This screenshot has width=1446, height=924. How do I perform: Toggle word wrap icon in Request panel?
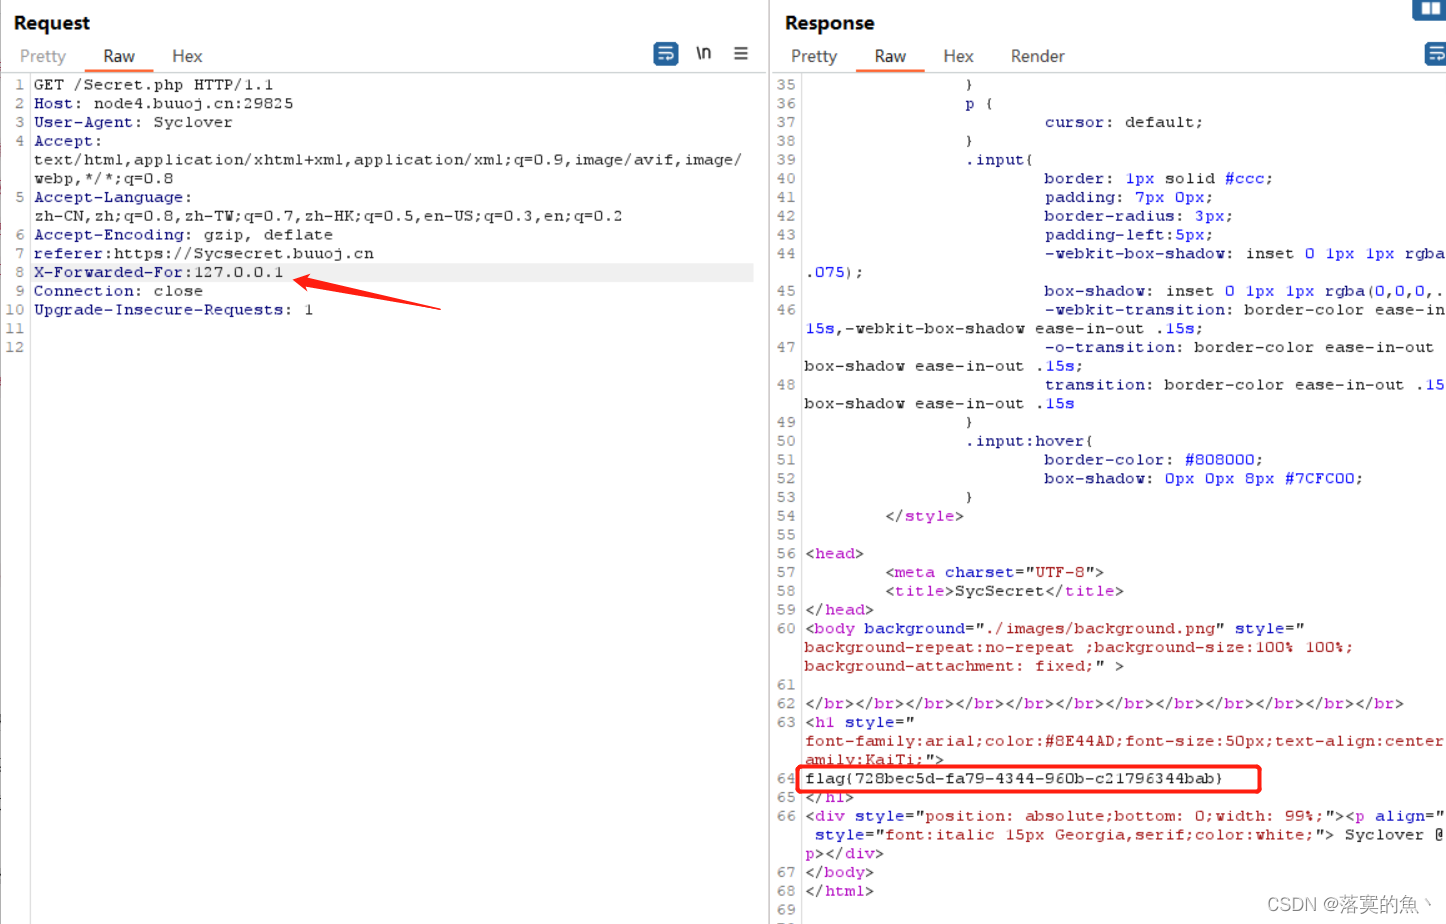[666, 54]
